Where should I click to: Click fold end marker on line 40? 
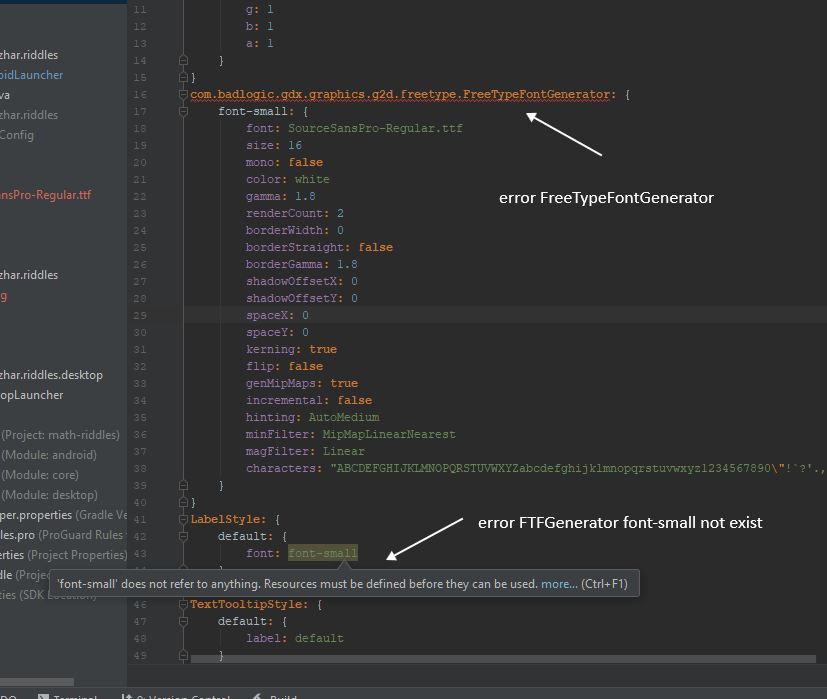(184, 502)
